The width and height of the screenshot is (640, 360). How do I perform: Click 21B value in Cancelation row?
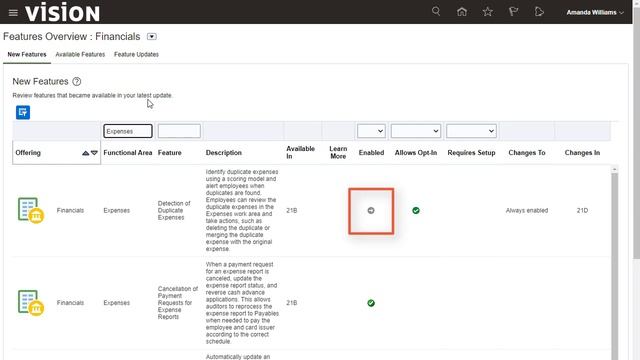291,303
